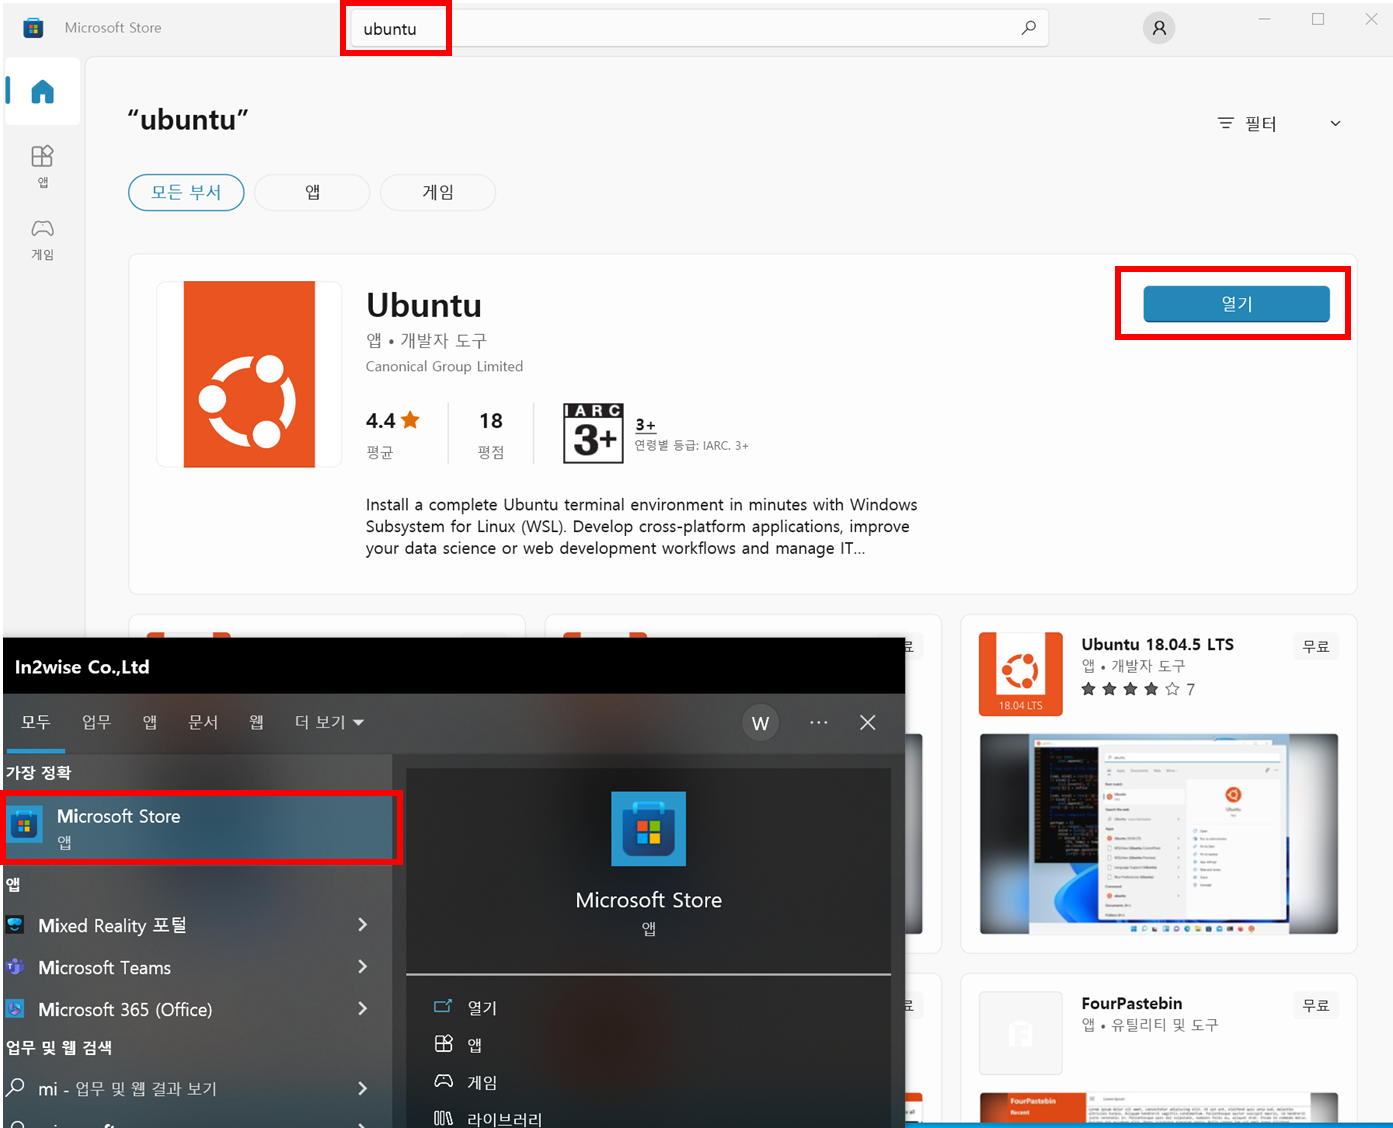Expand the 'mi - 업무 및 웹 결과 보기' arrow
The width and height of the screenshot is (1393, 1128).
pos(362,1088)
